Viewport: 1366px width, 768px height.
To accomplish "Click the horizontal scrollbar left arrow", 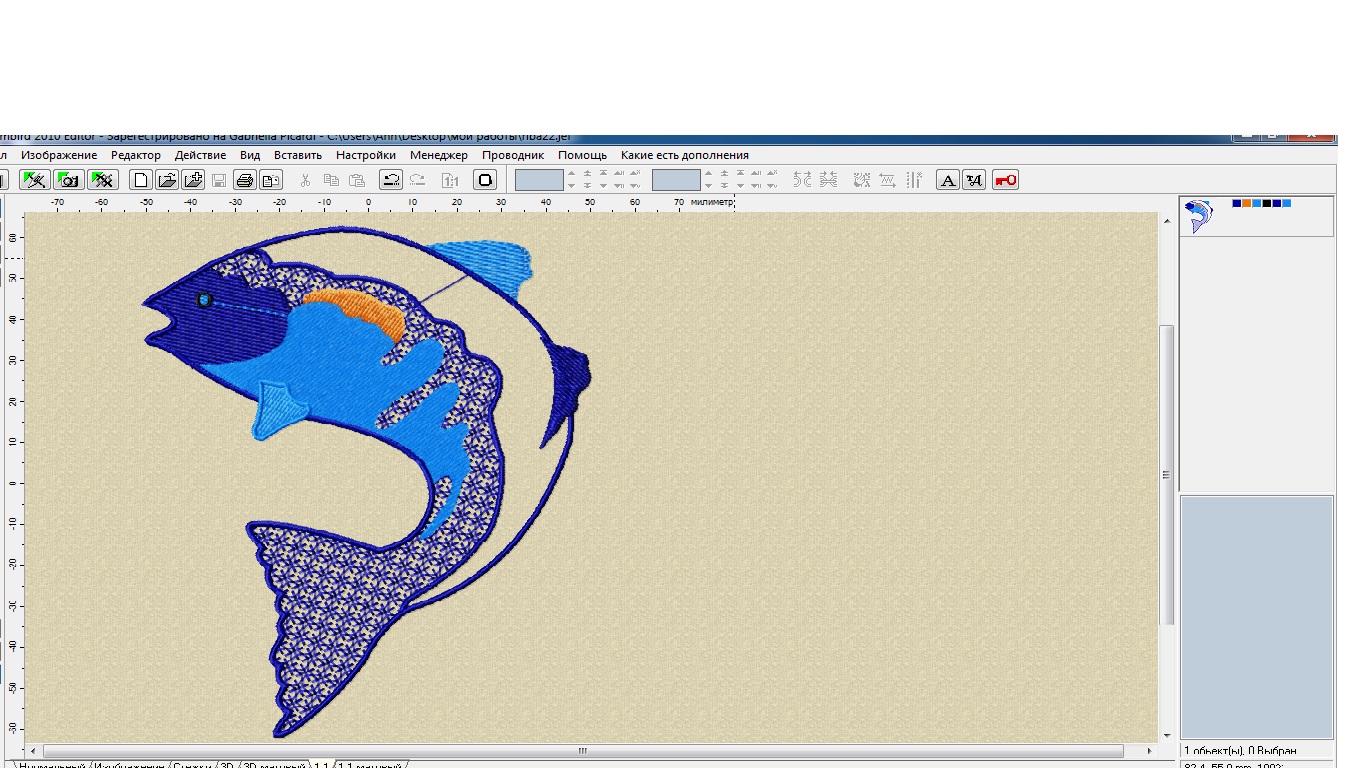I will tap(33, 751).
